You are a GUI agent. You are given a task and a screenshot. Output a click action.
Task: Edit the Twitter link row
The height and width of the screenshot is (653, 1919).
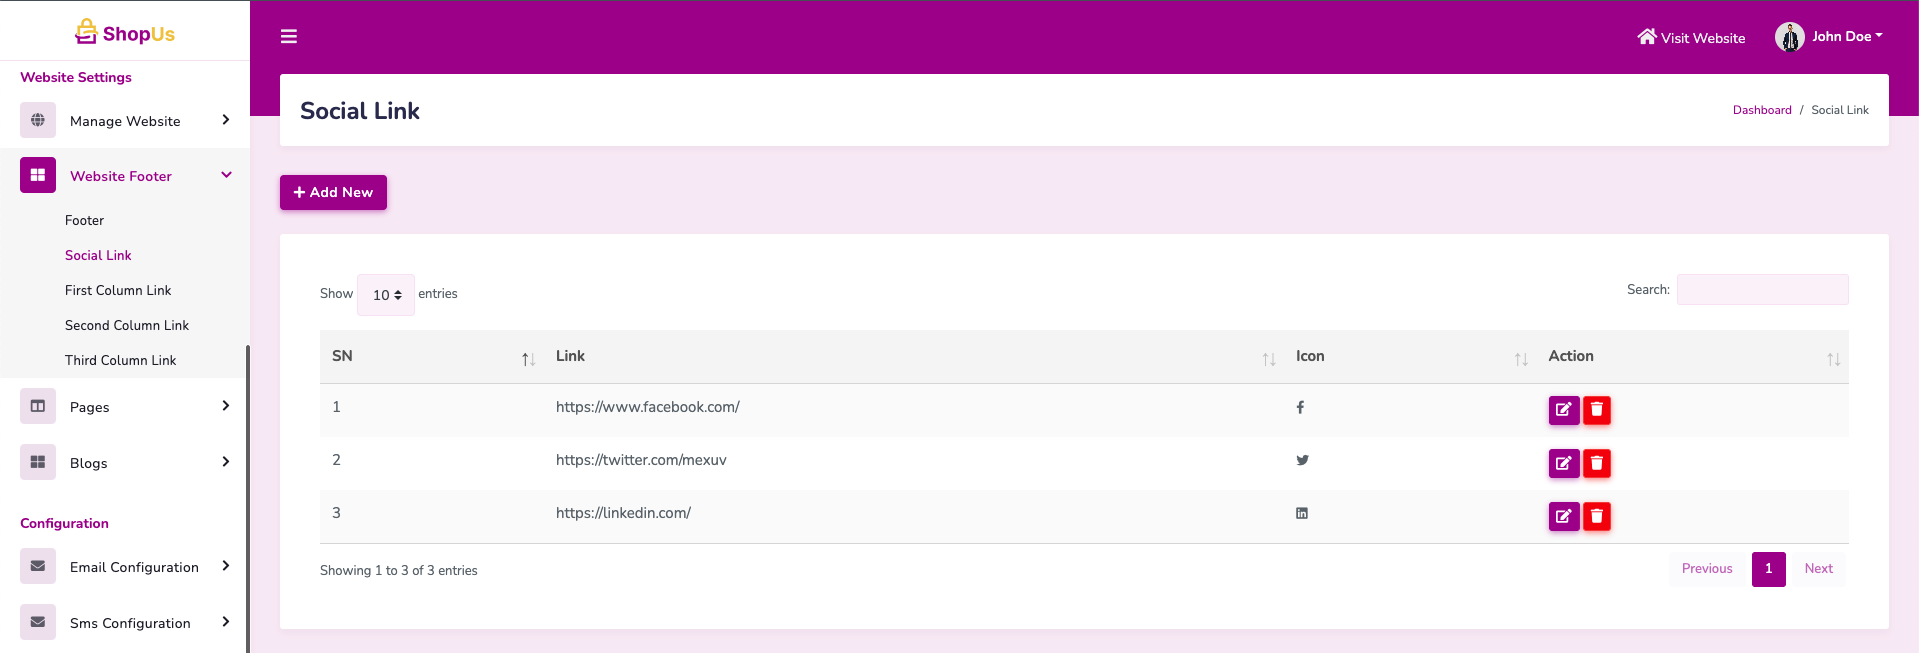(1563, 463)
